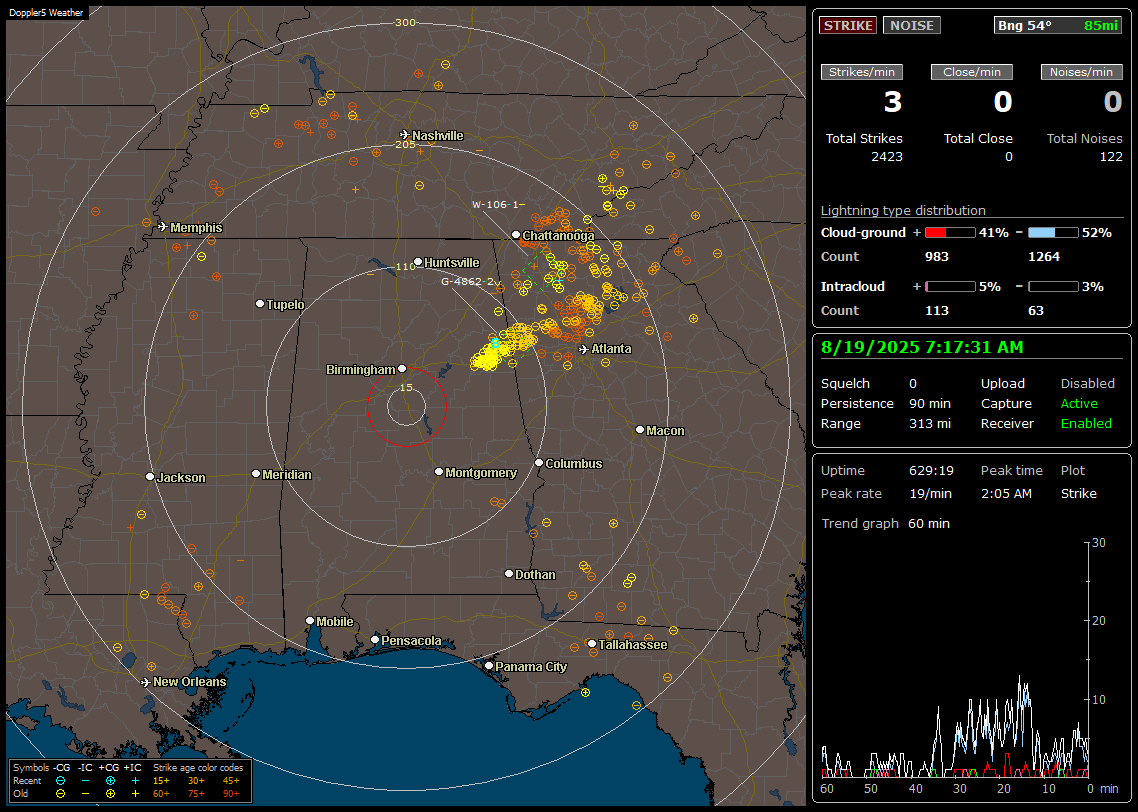Click the NOISE indicator
The height and width of the screenshot is (812, 1138).
click(912, 25)
